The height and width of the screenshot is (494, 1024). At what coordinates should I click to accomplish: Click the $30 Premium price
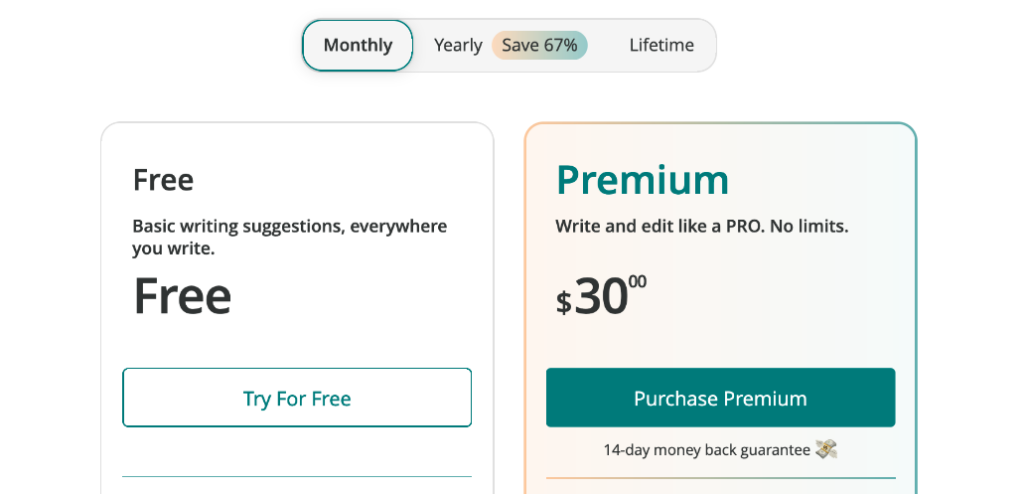point(601,297)
